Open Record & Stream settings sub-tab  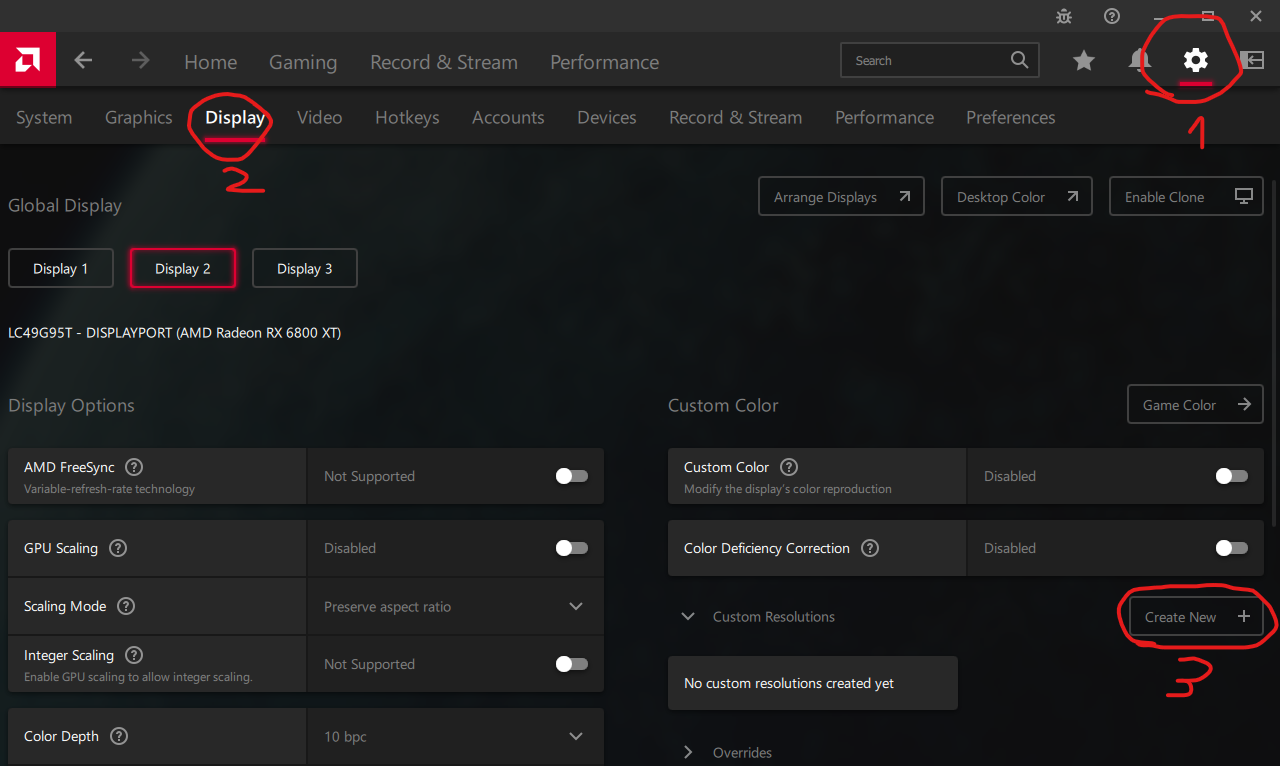[736, 118]
